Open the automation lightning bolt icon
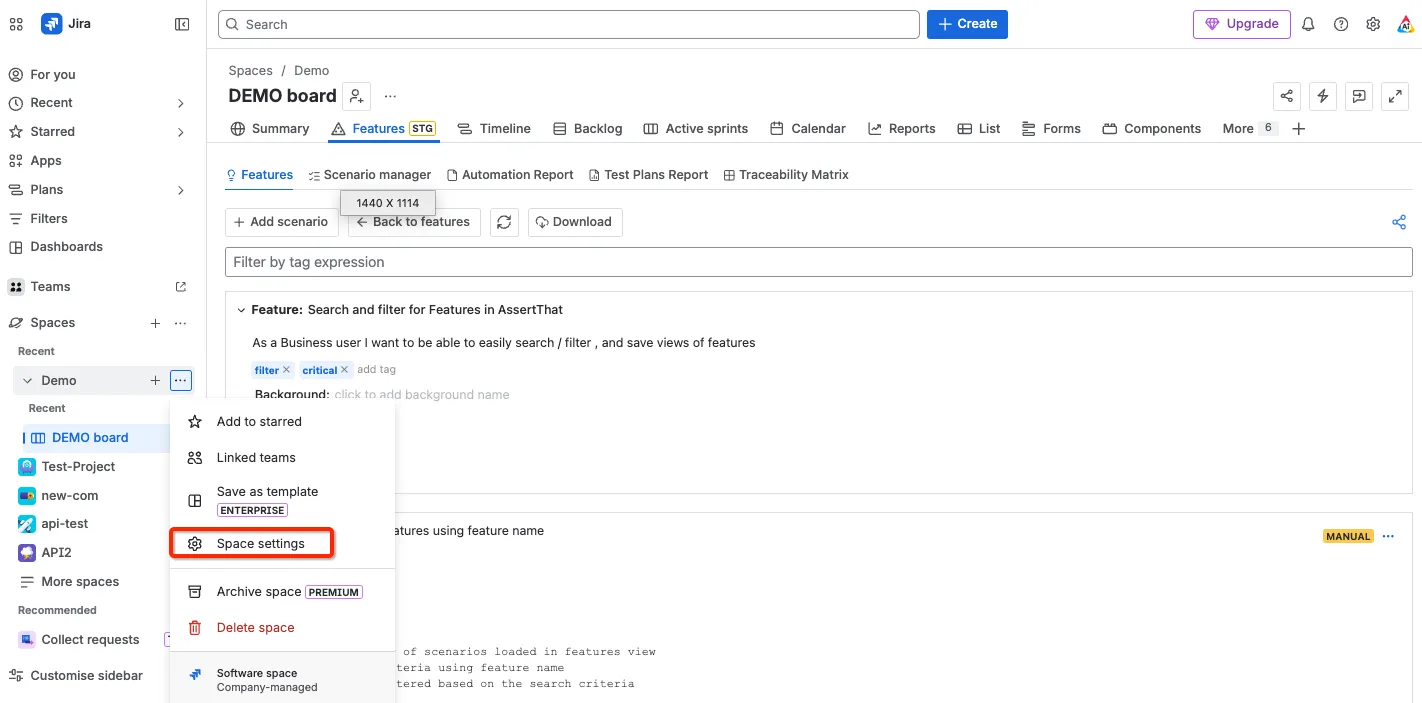This screenshot has width=1422, height=703. pyautogui.click(x=1323, y=96)
